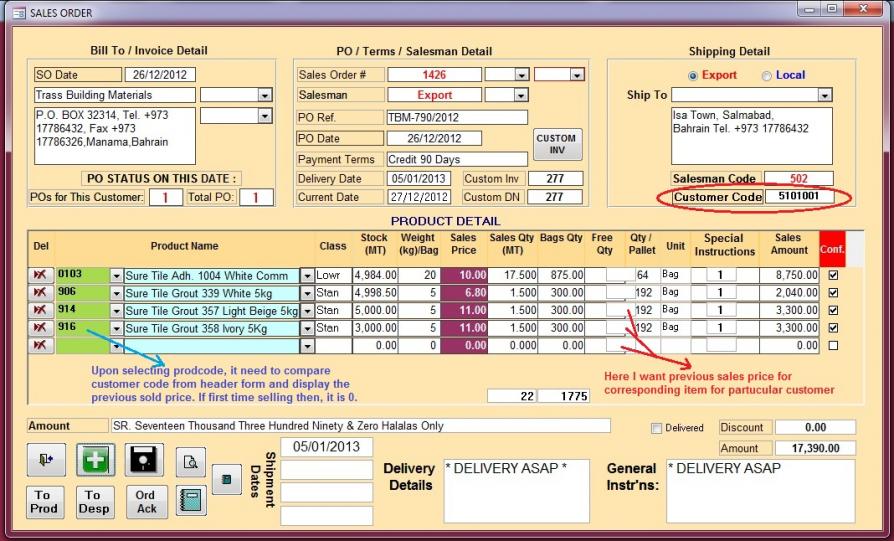
Task: Uncheck Conf. box for Light Beige 5kg row
Action: pos(833,311)
